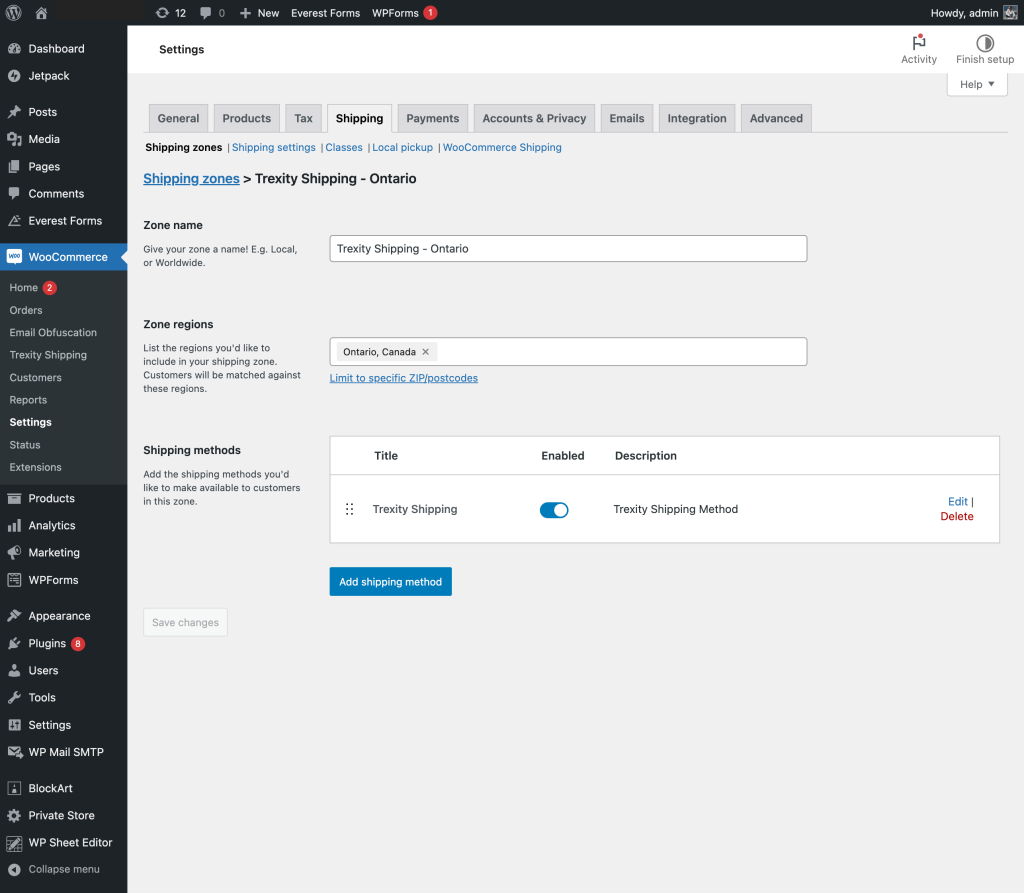
Task: Click the admin avatar icon
Action: point(1010,12)
